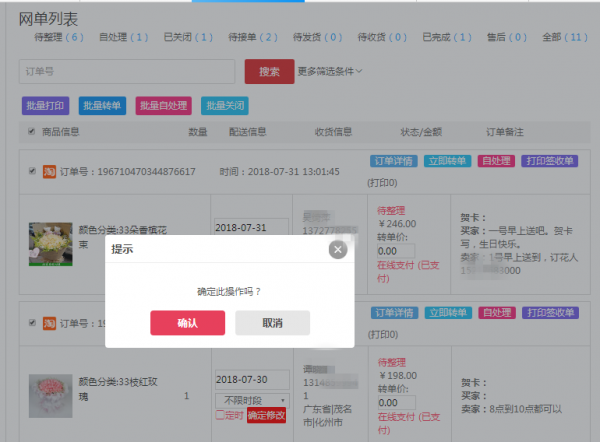
Task: Toggle the second order's checkbox
Action: (x=32, y=323)
